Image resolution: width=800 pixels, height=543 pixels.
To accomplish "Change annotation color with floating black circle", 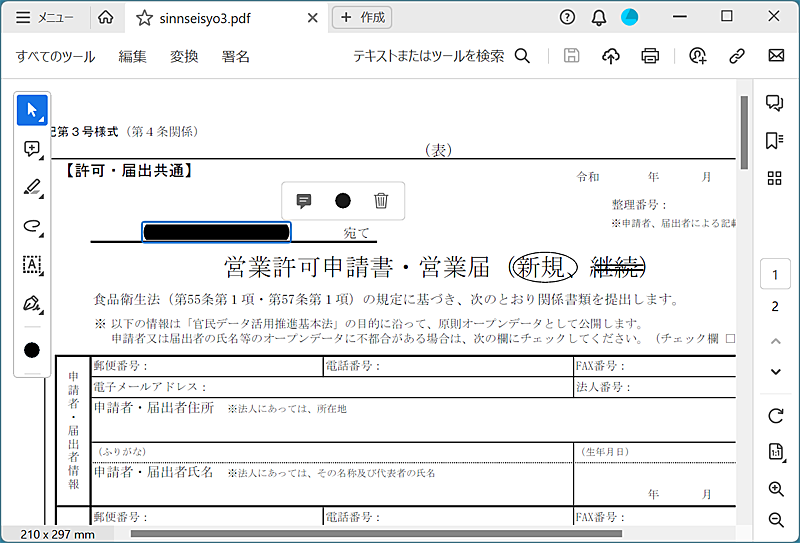I will click(343, 201).
